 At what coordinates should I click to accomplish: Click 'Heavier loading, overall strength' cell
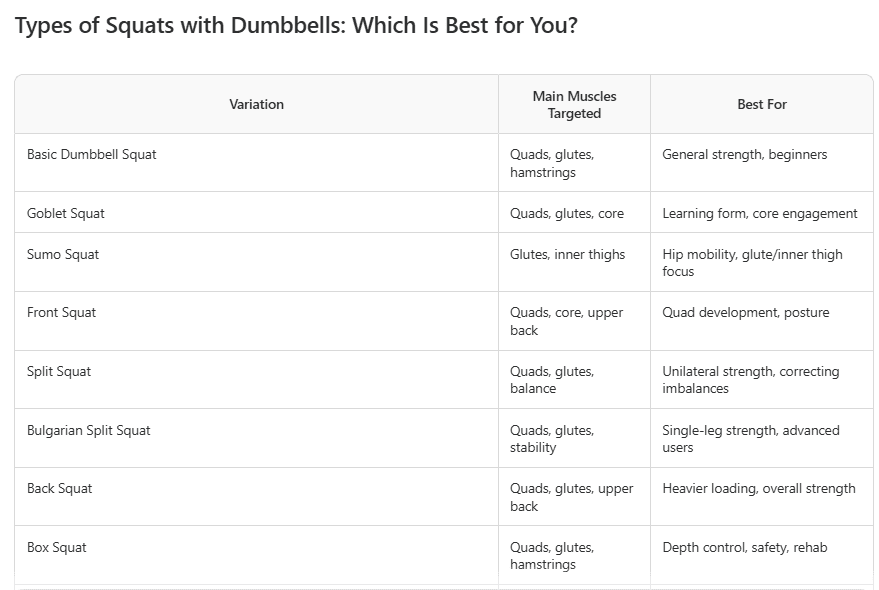click(x=759, y=489)
